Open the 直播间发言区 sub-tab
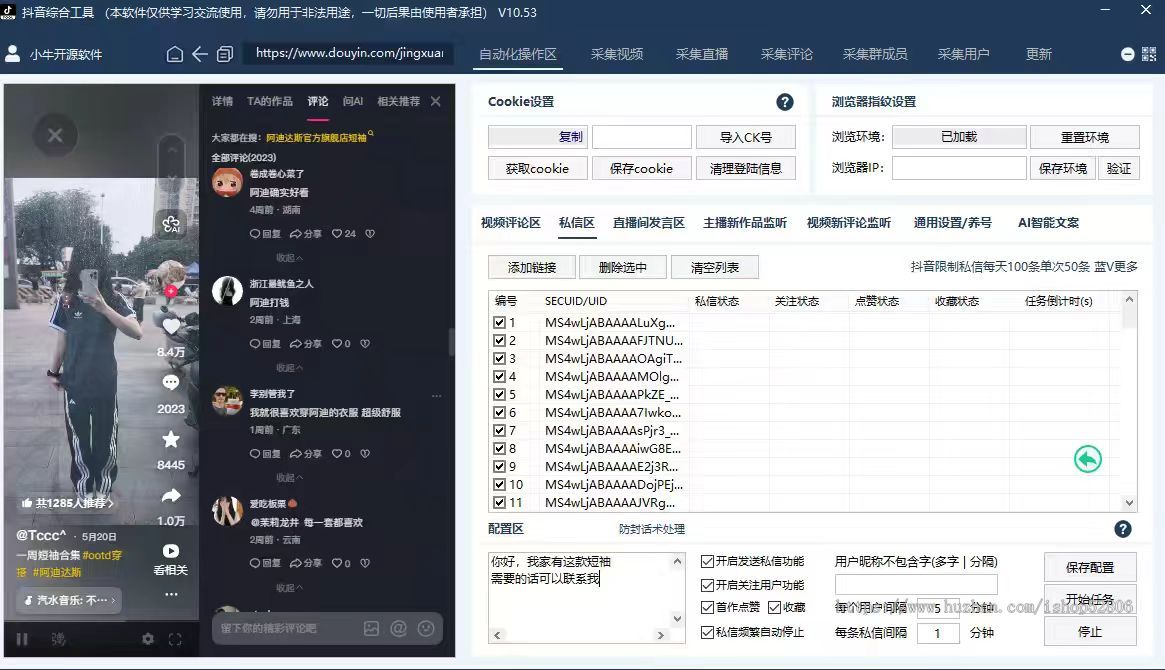 click(x=649, y=223)
